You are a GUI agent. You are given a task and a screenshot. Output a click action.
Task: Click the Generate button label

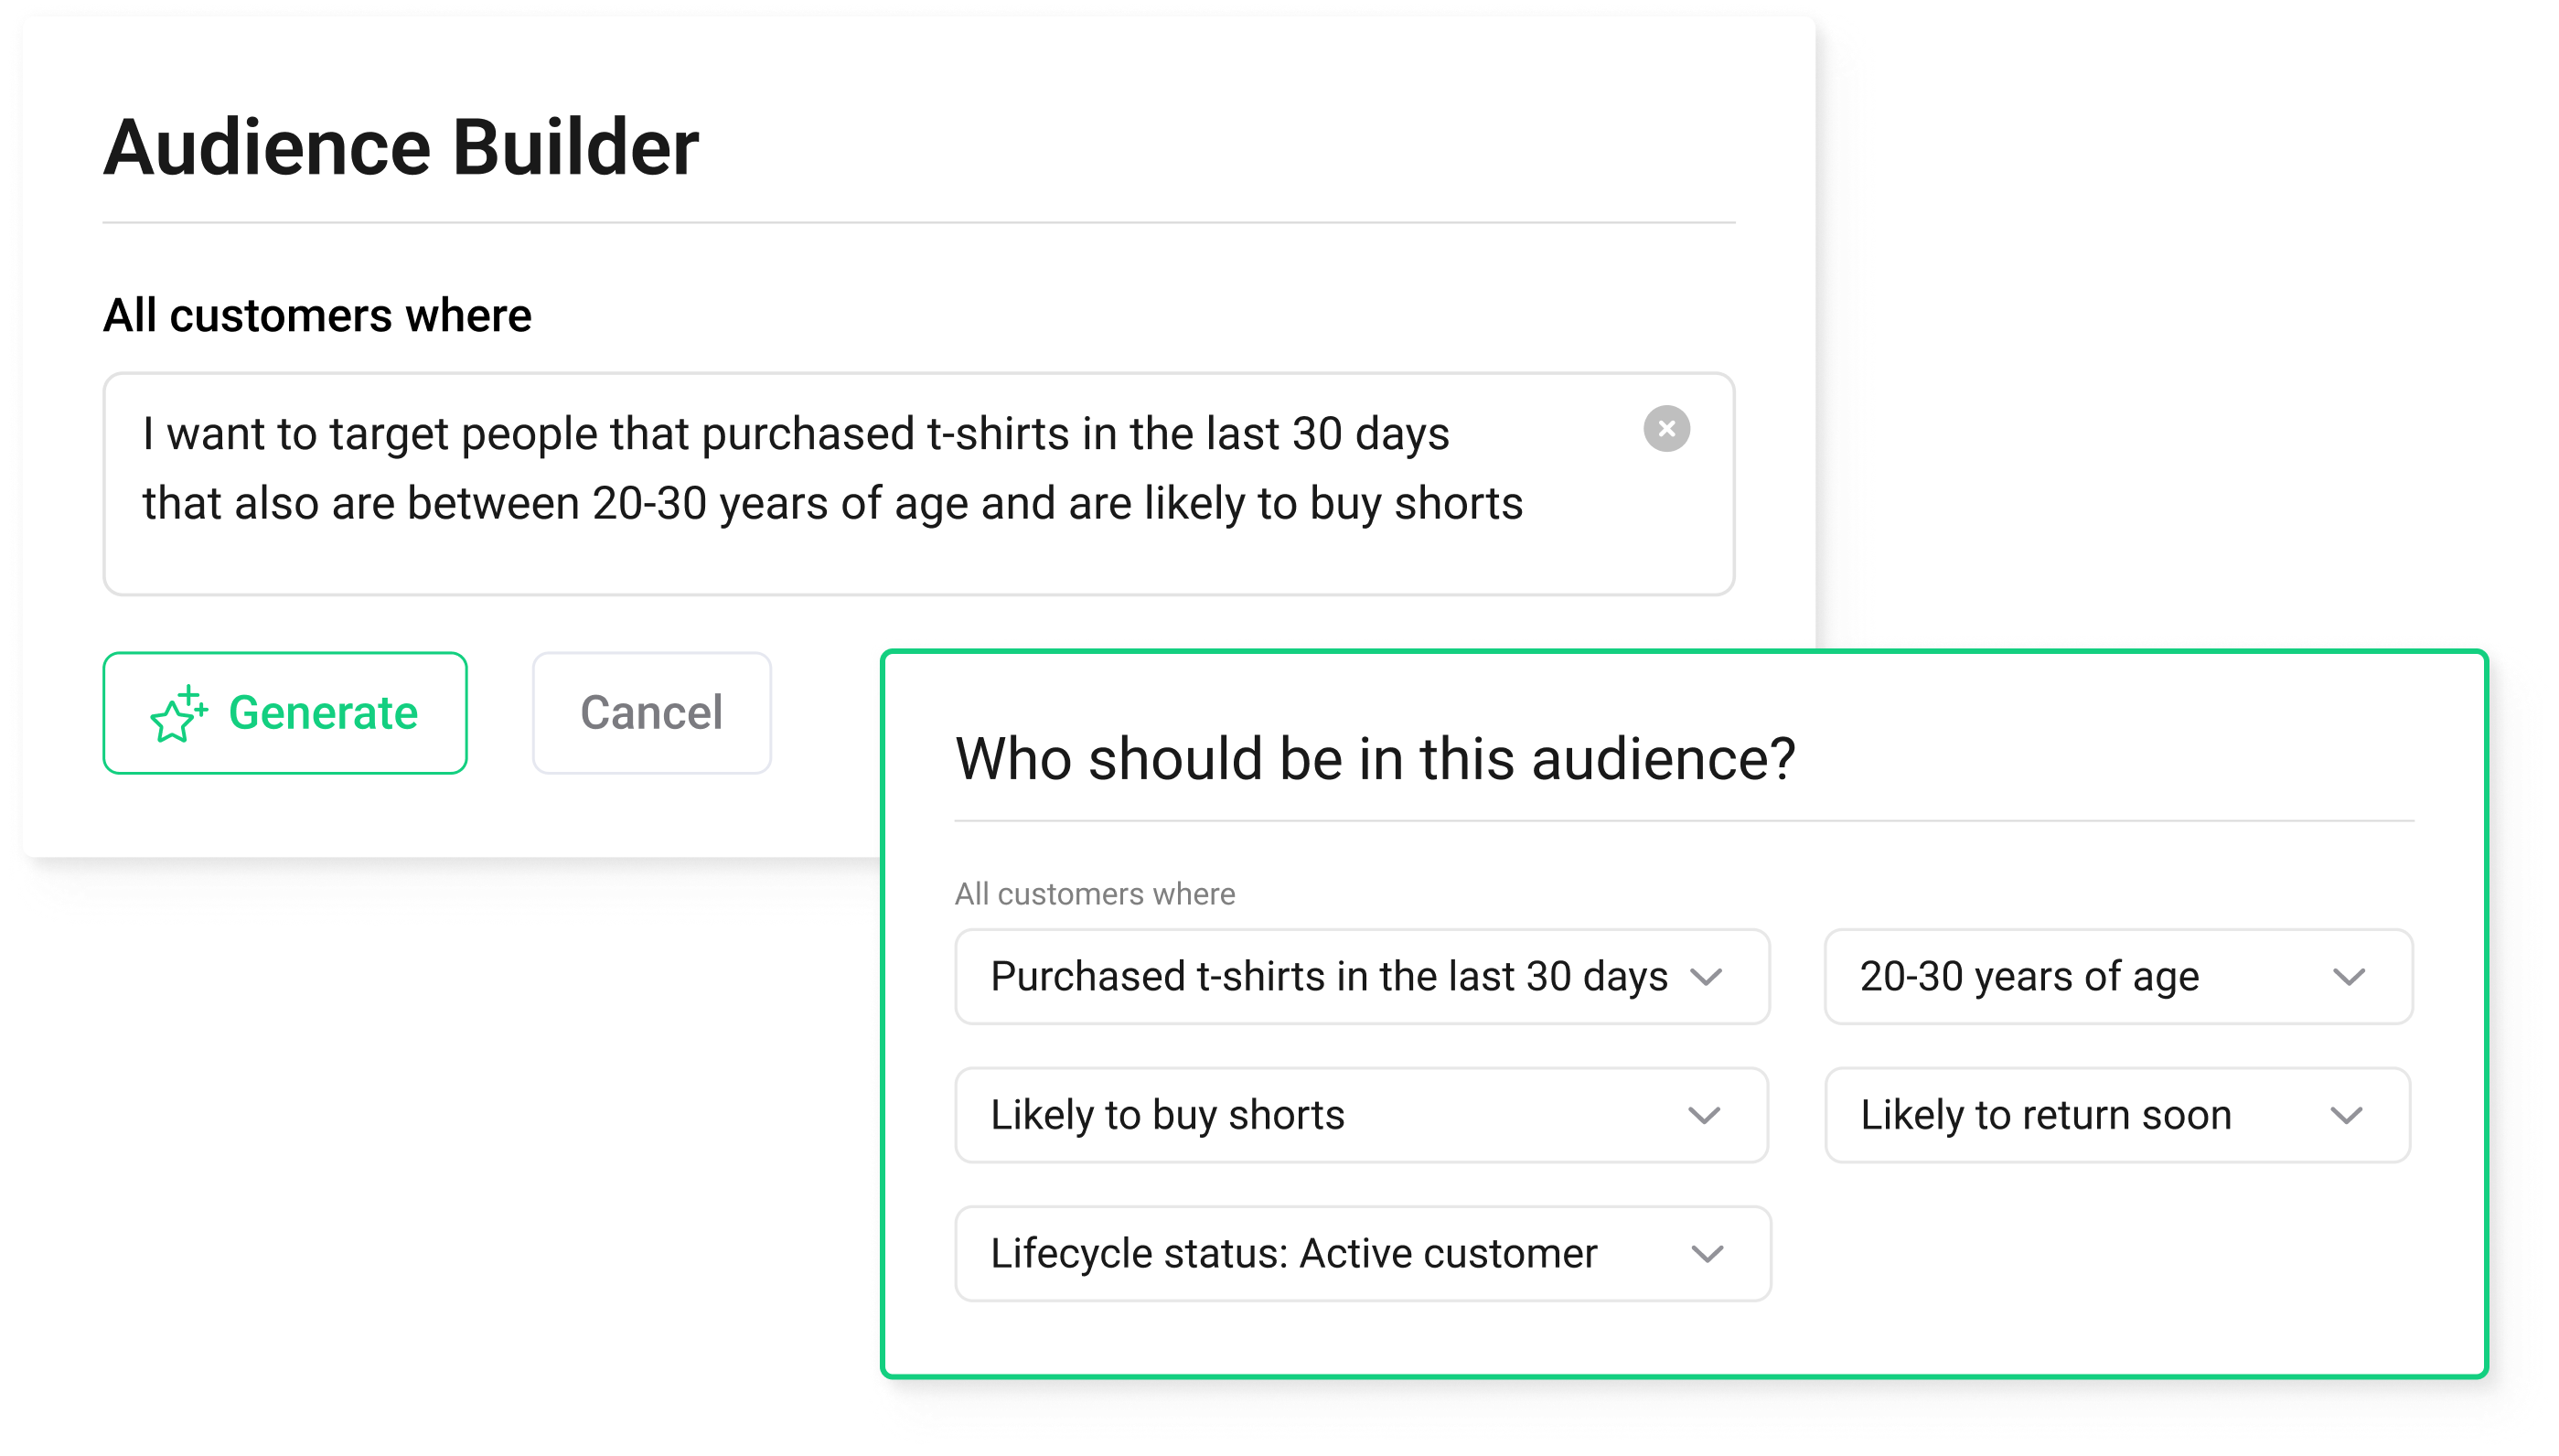323,713
